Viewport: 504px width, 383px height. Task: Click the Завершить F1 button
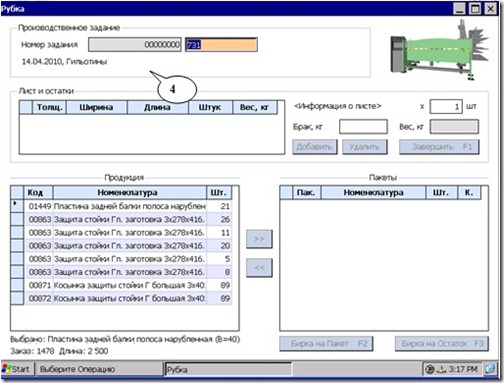[439, 147]
